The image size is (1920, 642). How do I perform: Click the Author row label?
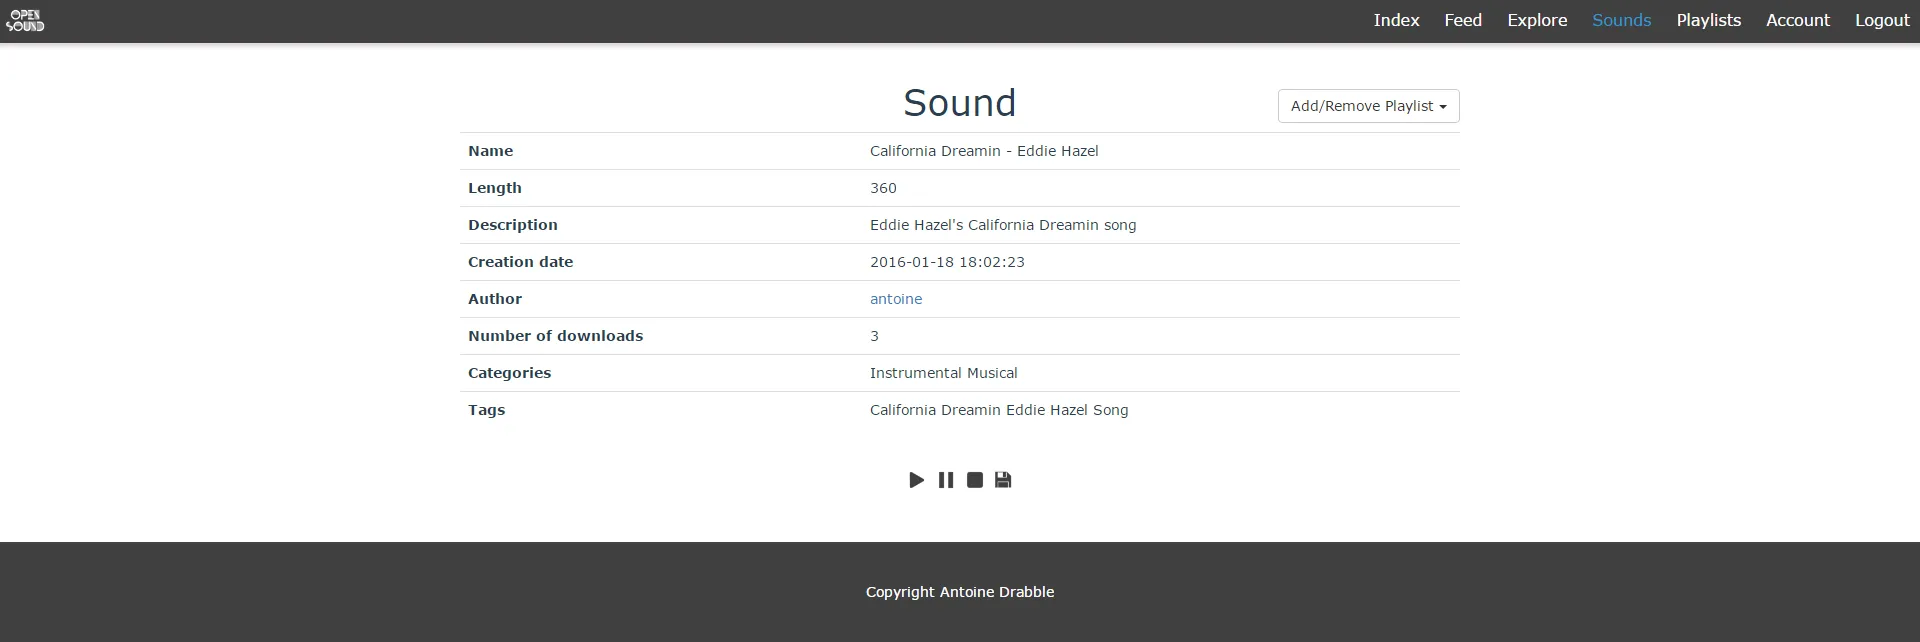coord(495,299)
